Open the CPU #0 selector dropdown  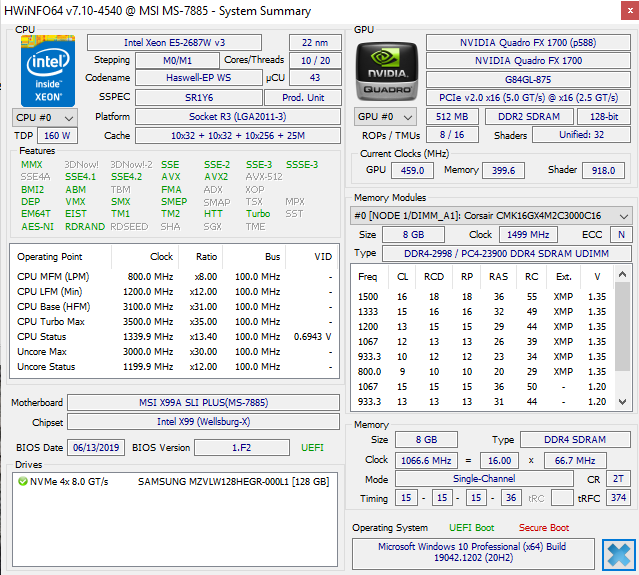(x=45, y=118)
